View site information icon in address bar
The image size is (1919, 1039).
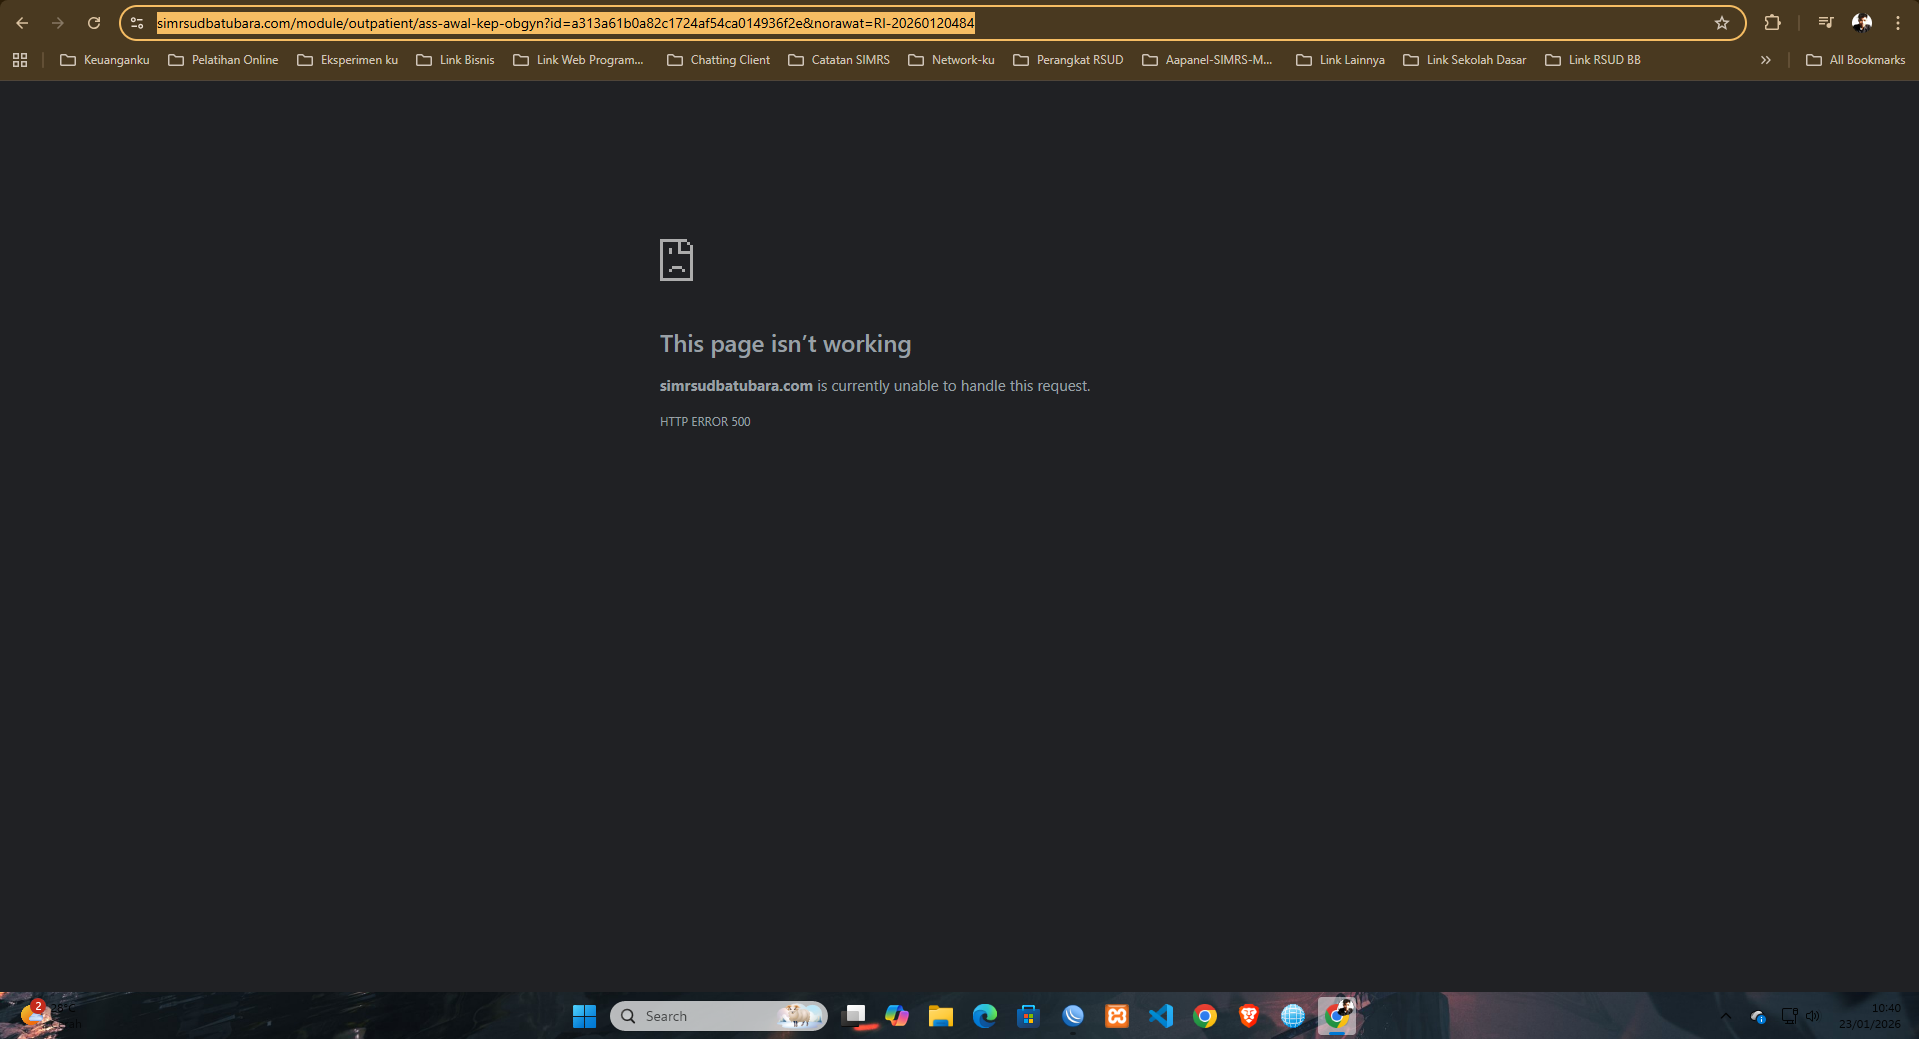(x=137, y=23)
